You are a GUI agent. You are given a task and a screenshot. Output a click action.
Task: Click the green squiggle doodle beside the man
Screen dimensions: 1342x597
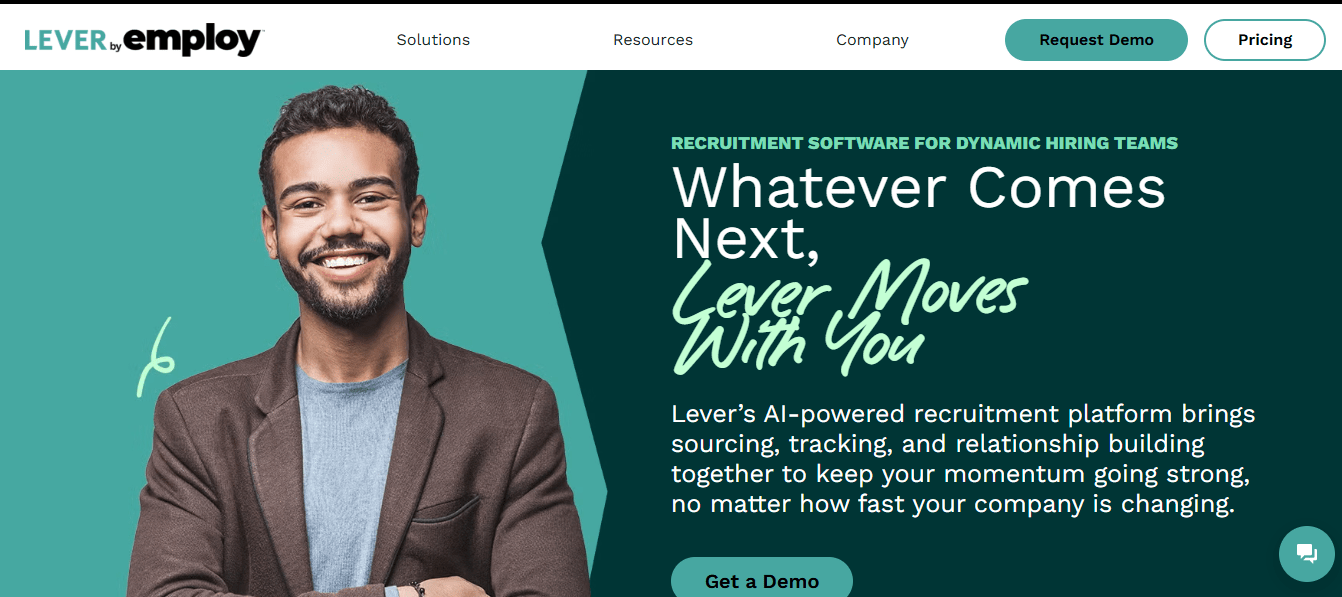(x=156, y=357)
